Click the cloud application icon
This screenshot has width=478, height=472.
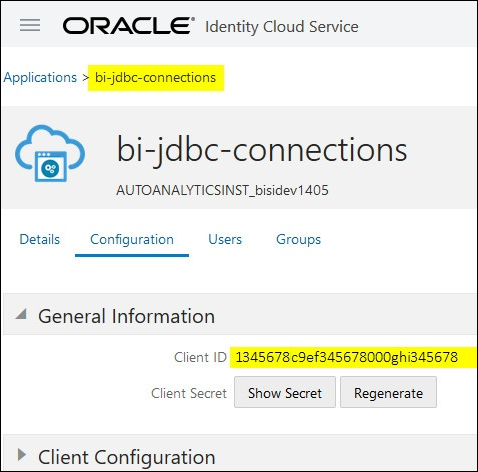[x=50, y=153]
